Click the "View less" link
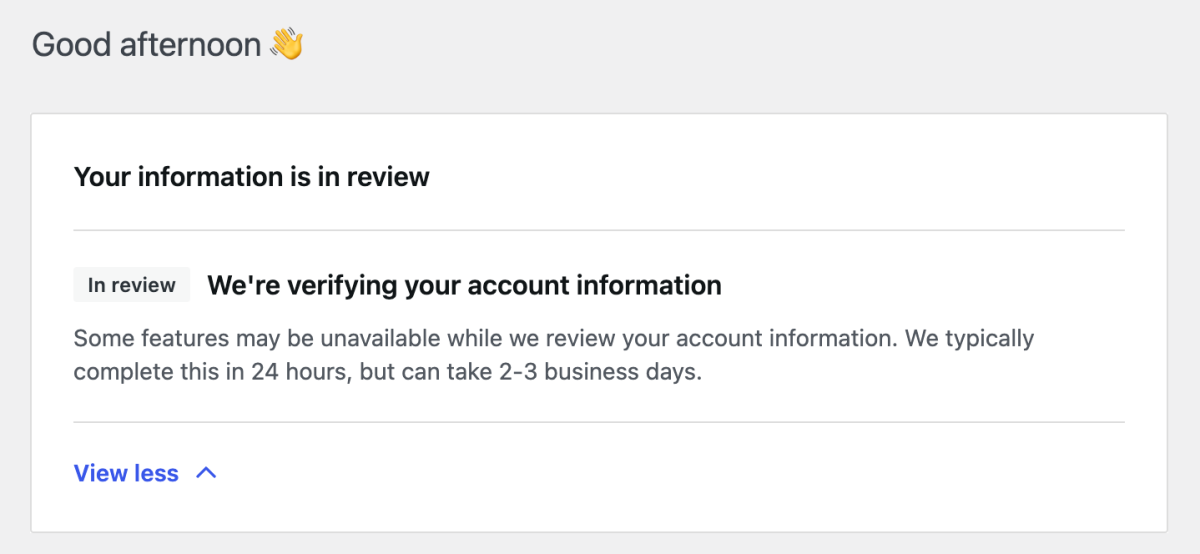This screenshot has width=1200, height=554. (126, 473)
